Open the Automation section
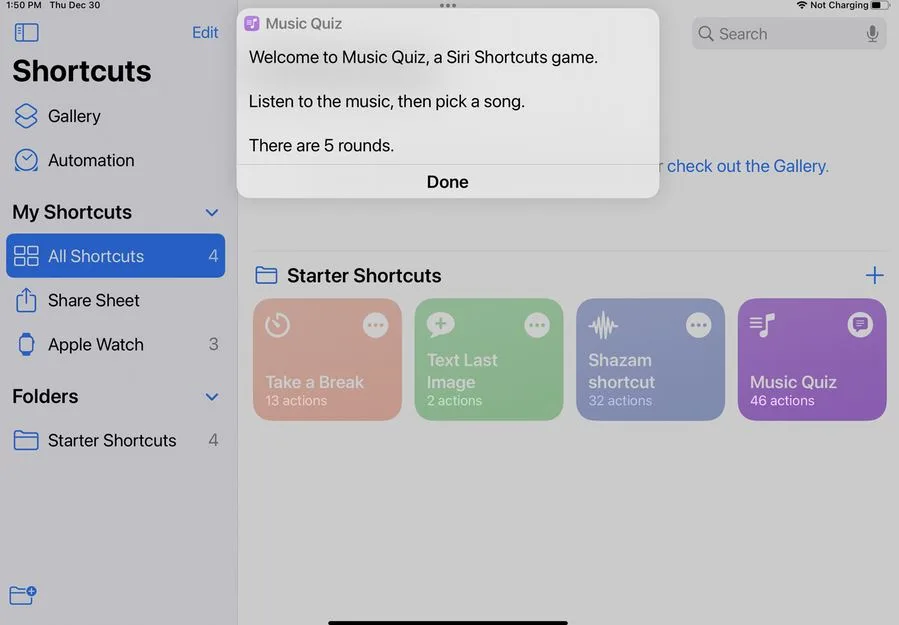The height and width of the screenshot is (625, 899). pyautogui.click(x=115, y=161)
